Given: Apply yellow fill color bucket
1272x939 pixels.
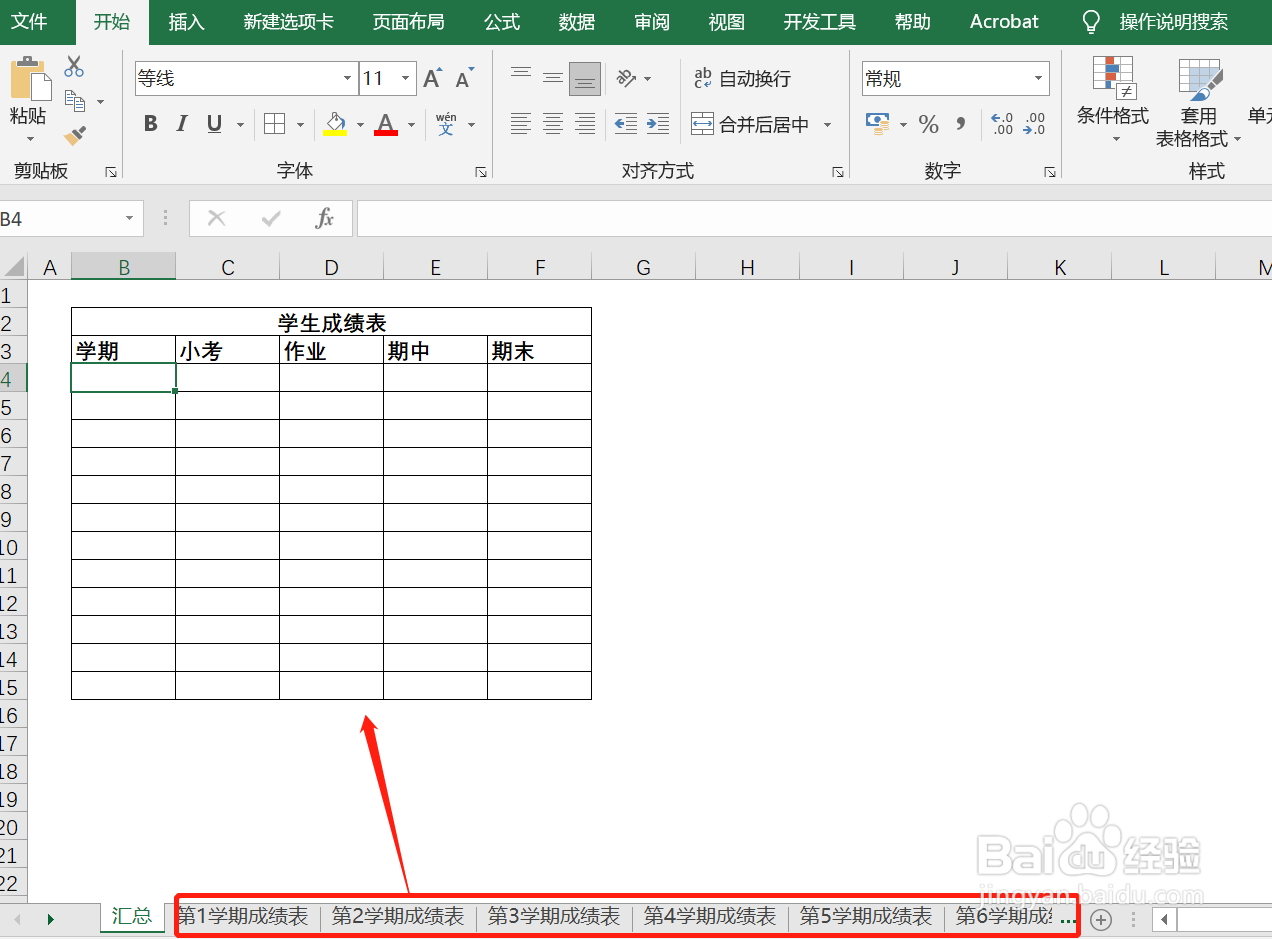Looking at the screenshot, I should (x=335, y=124).
